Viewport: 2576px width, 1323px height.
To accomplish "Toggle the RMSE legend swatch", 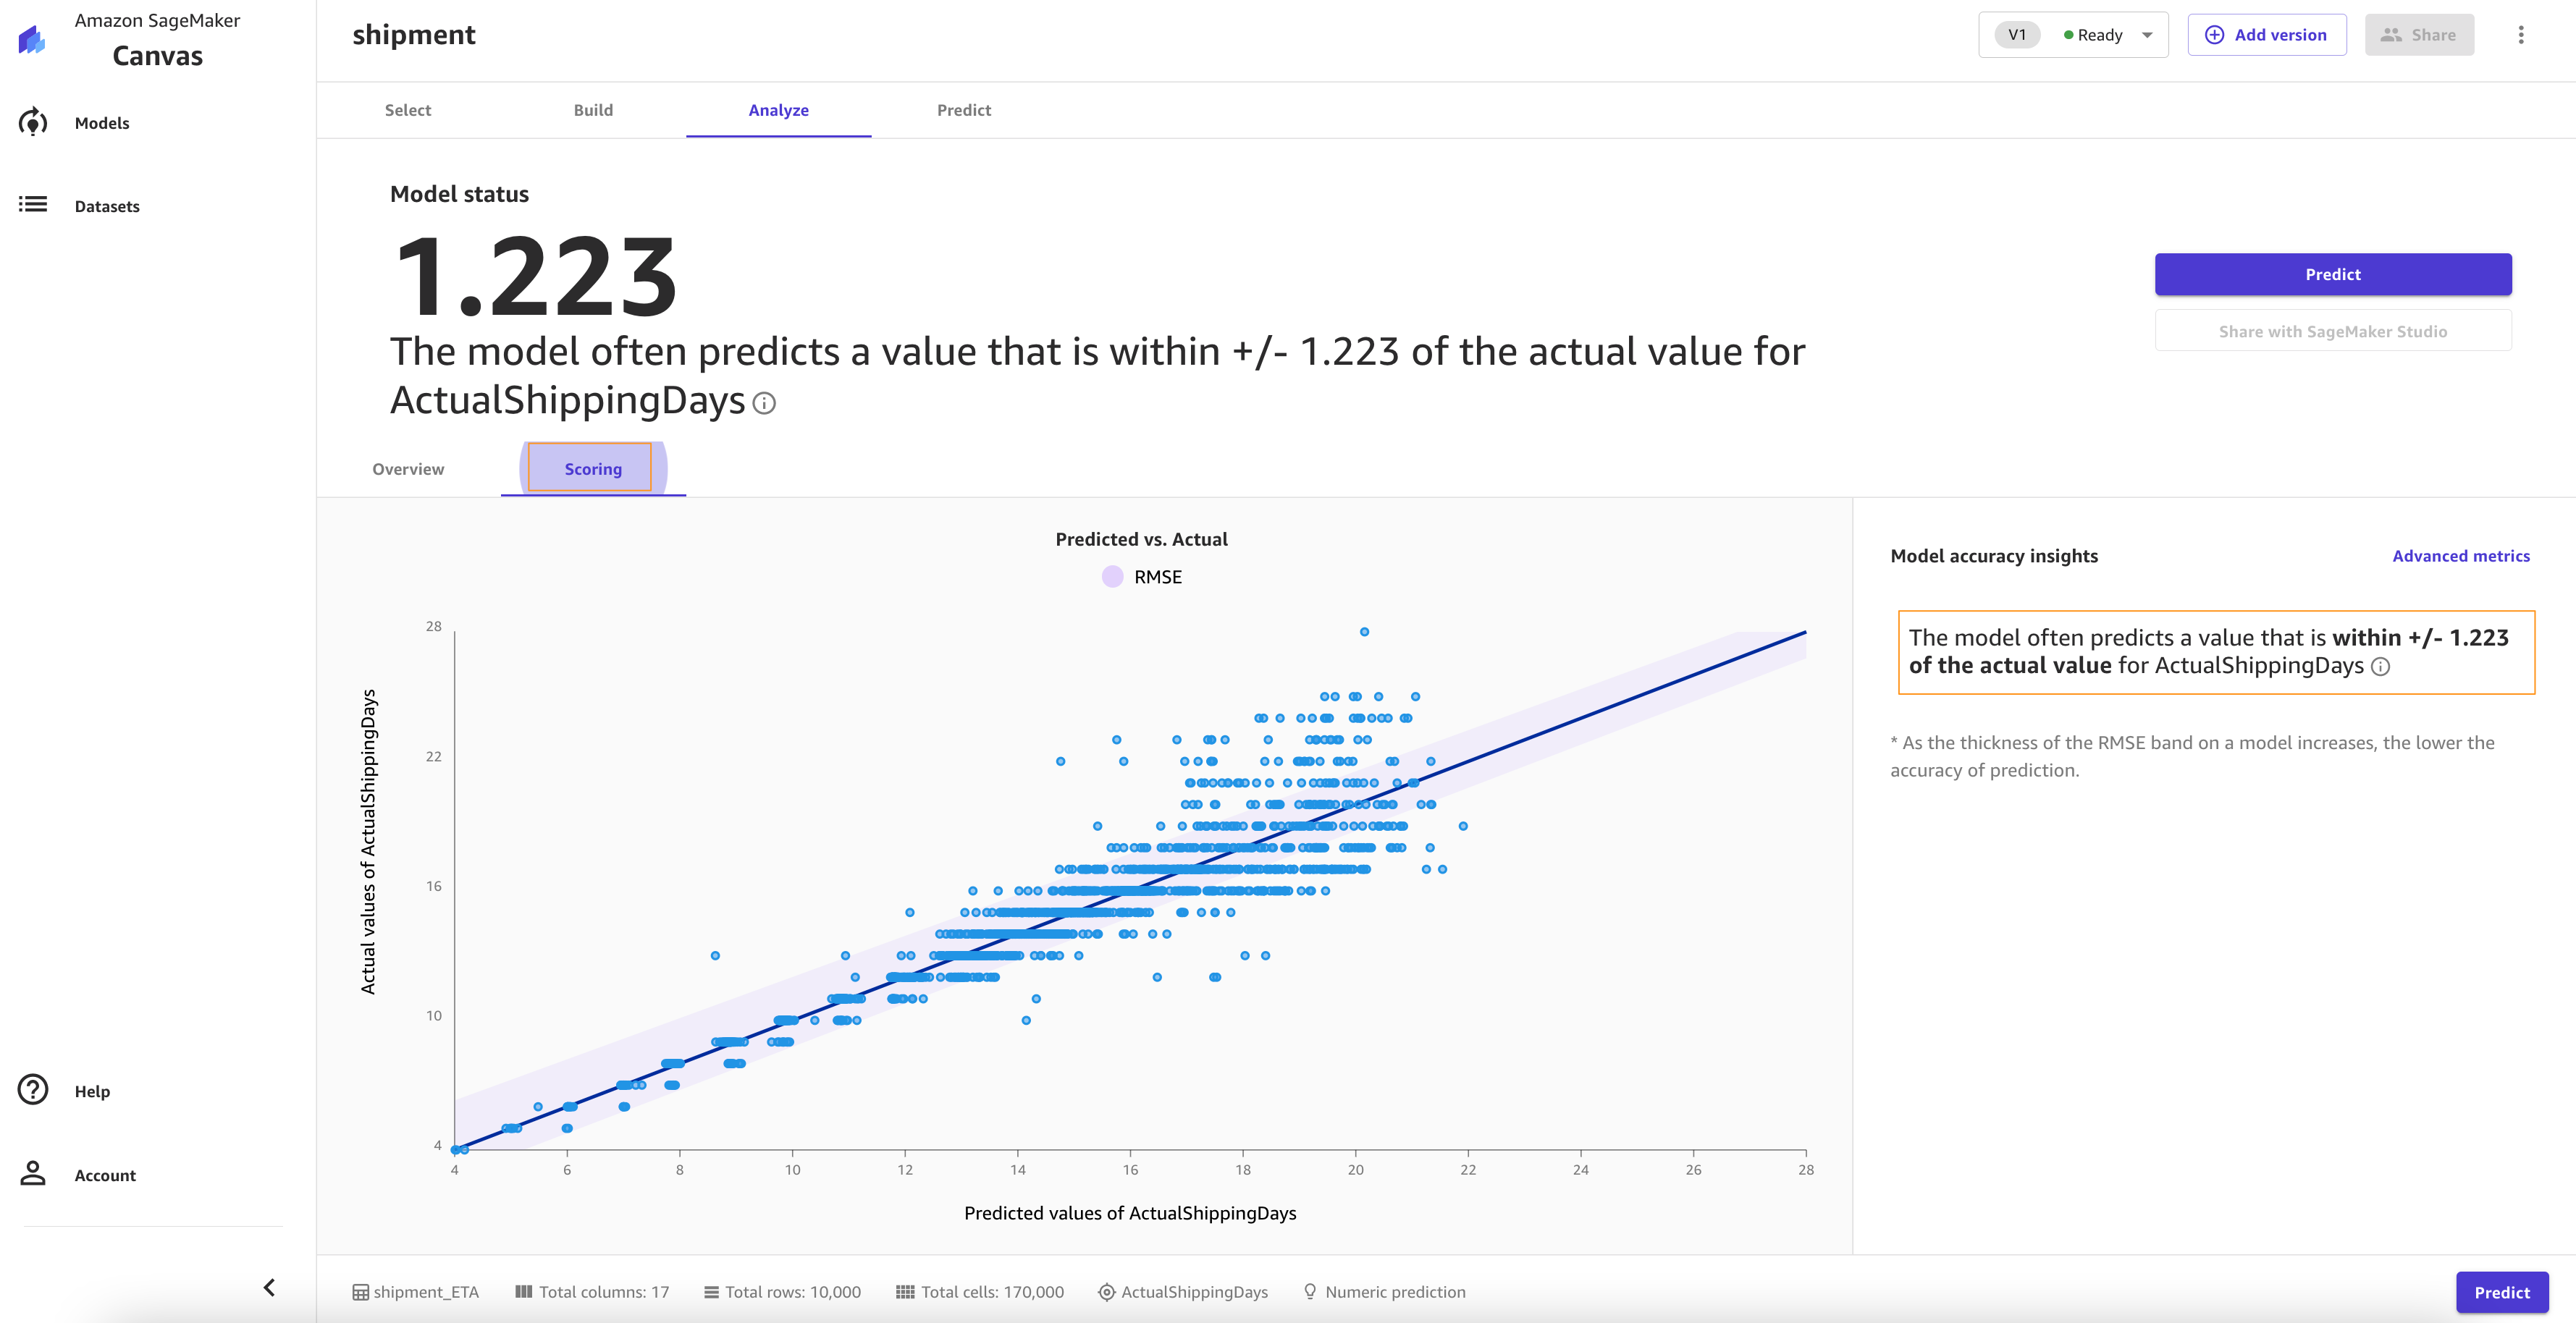I will click(x=1112, y=577).
